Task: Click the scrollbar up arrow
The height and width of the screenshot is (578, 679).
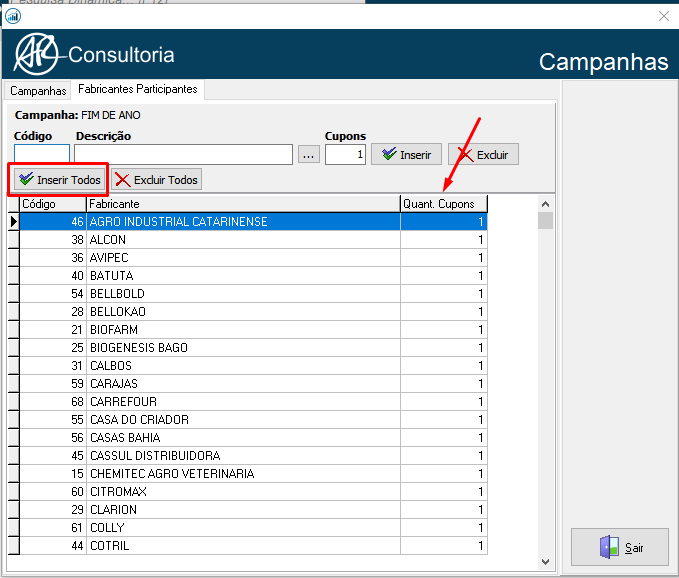Action: (546, 204)
